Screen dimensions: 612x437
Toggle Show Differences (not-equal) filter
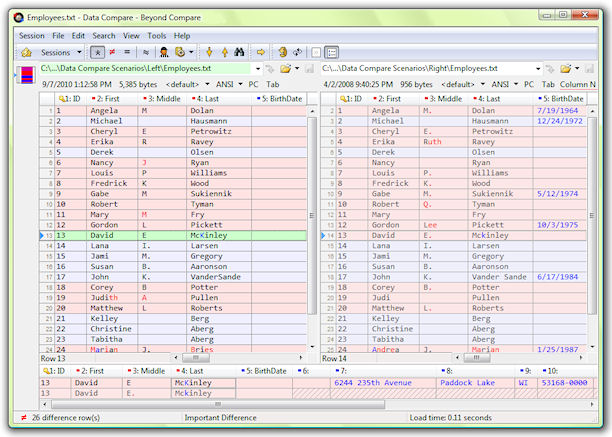click(112, 52)
